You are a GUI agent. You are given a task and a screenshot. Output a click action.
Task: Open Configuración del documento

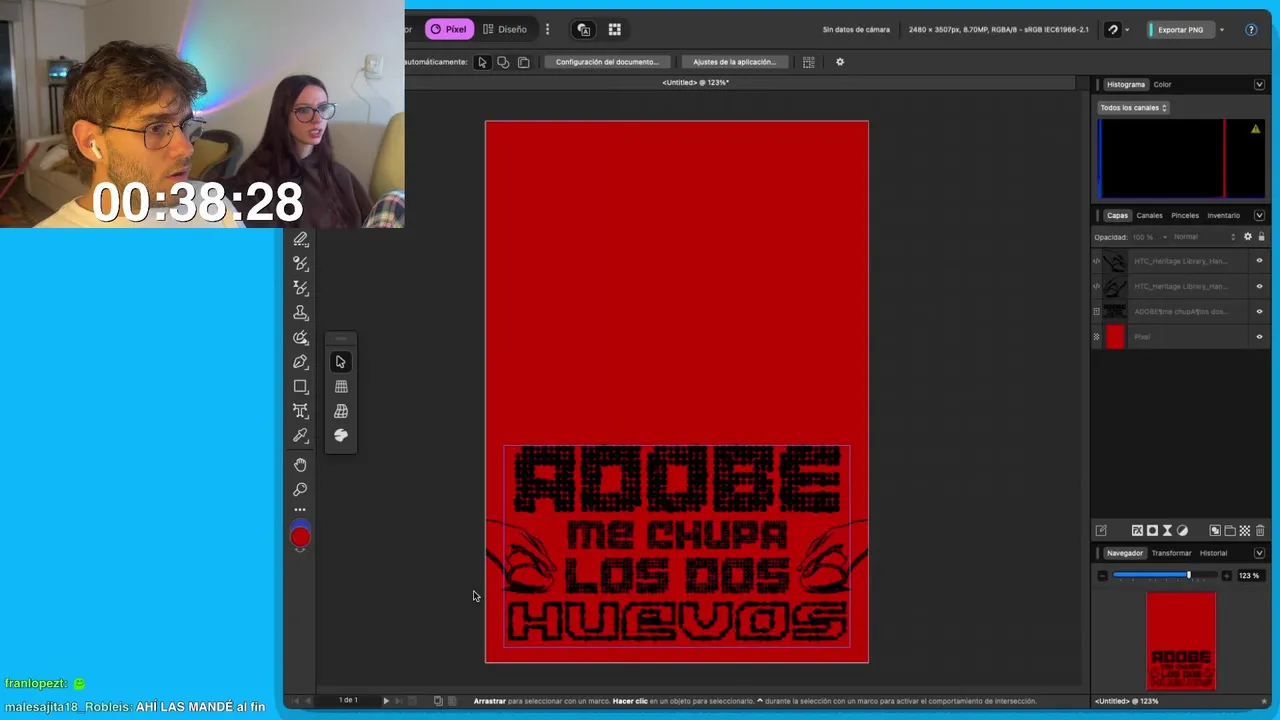click(x=607, y=62)
